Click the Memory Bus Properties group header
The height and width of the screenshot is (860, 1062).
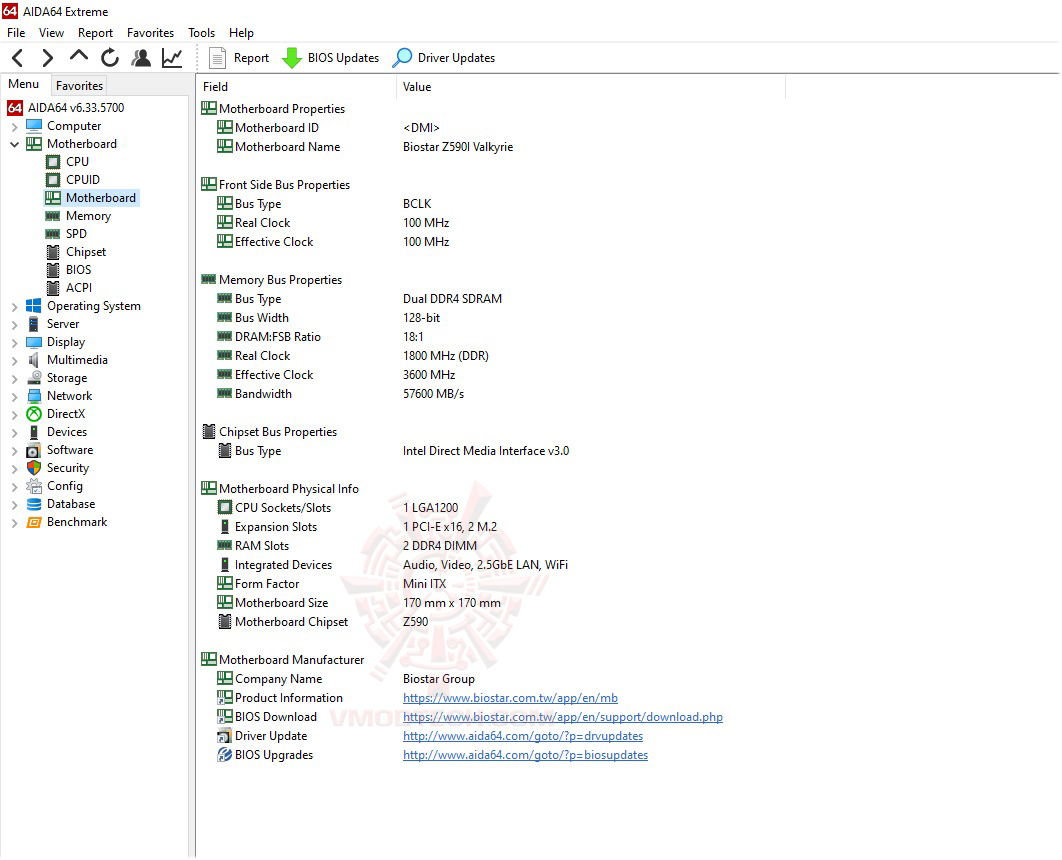[272, 280]
